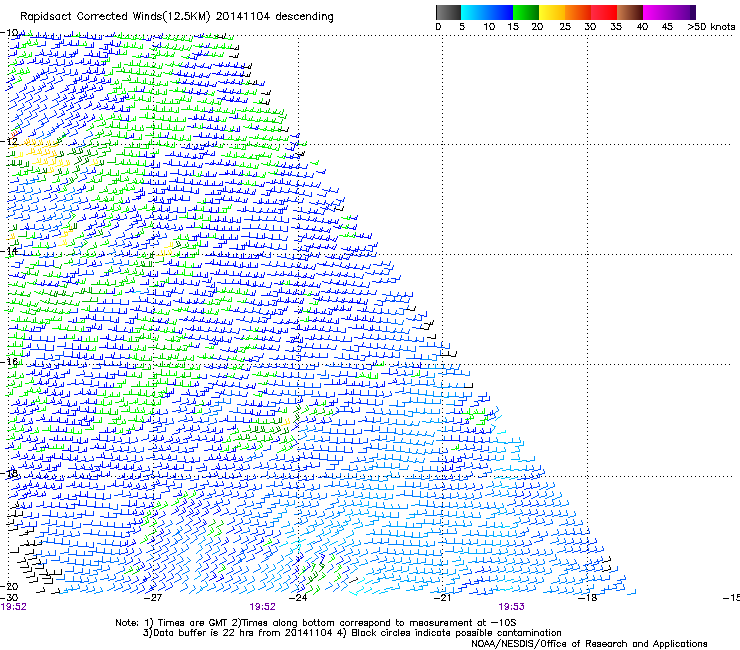Screen dimensions: 740x650
Task: Click the orange 25-30 knots legend segment
Action: (578, 12)
